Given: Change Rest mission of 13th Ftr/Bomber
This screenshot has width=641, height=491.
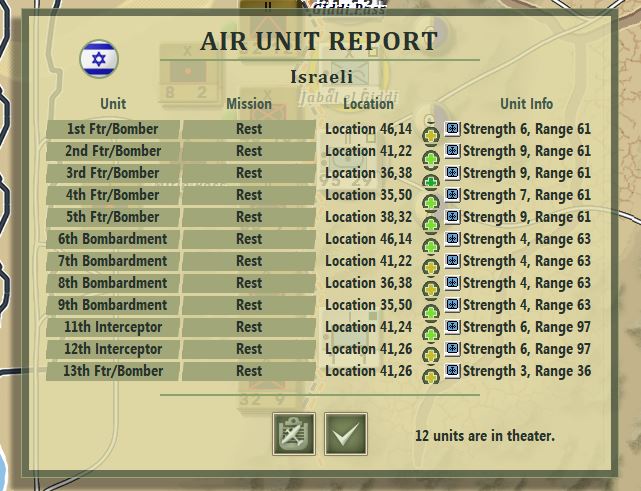Looking at the screenshot, I should 249,372.
